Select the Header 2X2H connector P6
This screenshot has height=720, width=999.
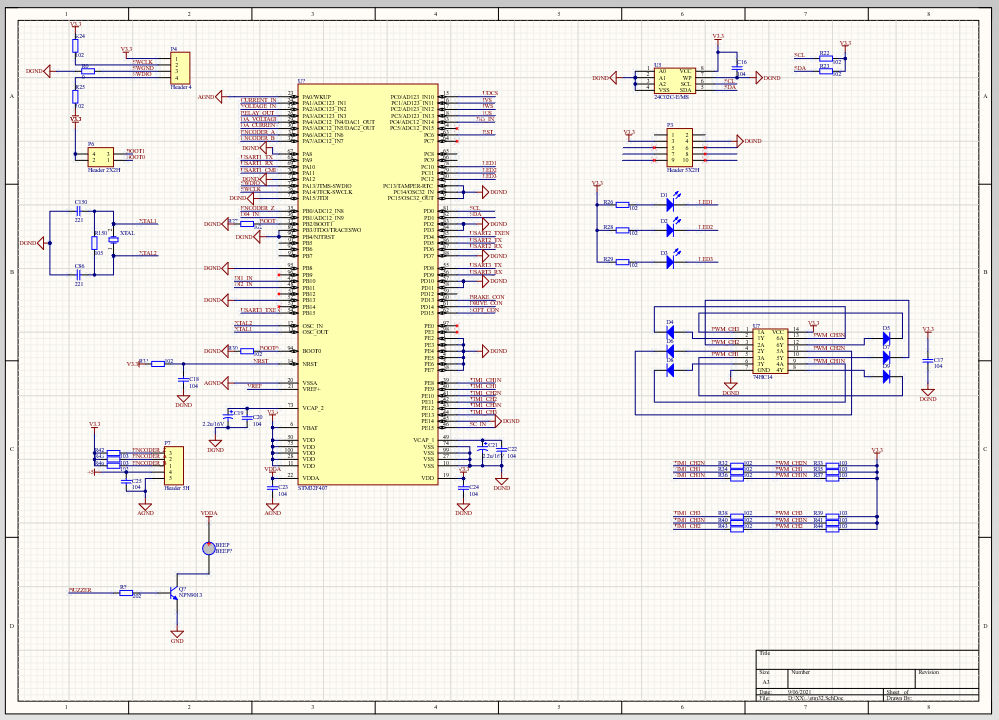click(101, 157)
